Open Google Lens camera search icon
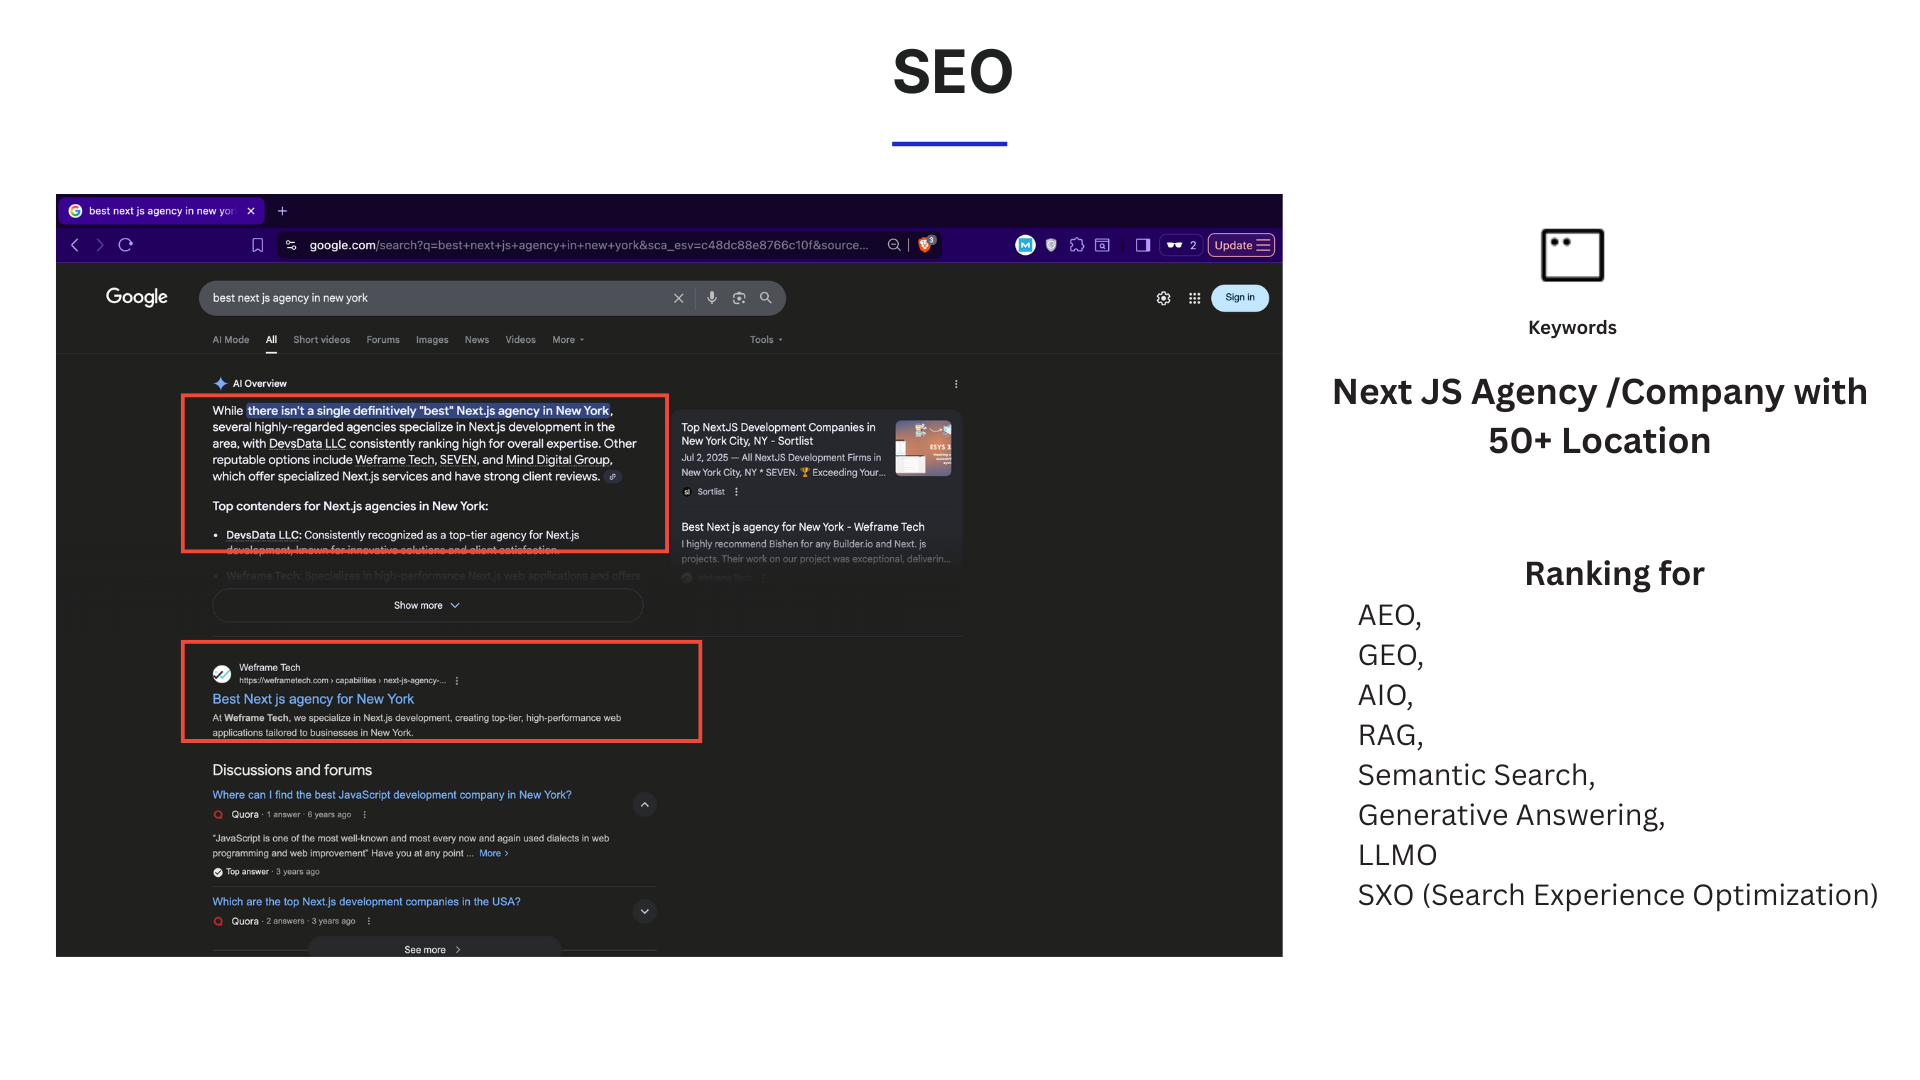The height and width of the screenshot is (1080, 1920). point(738,297)
